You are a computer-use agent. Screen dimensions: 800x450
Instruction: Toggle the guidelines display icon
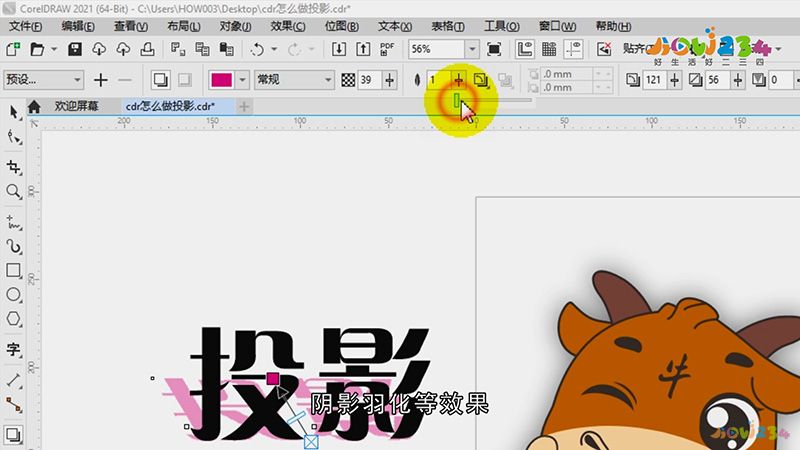(x=573, y=49)
